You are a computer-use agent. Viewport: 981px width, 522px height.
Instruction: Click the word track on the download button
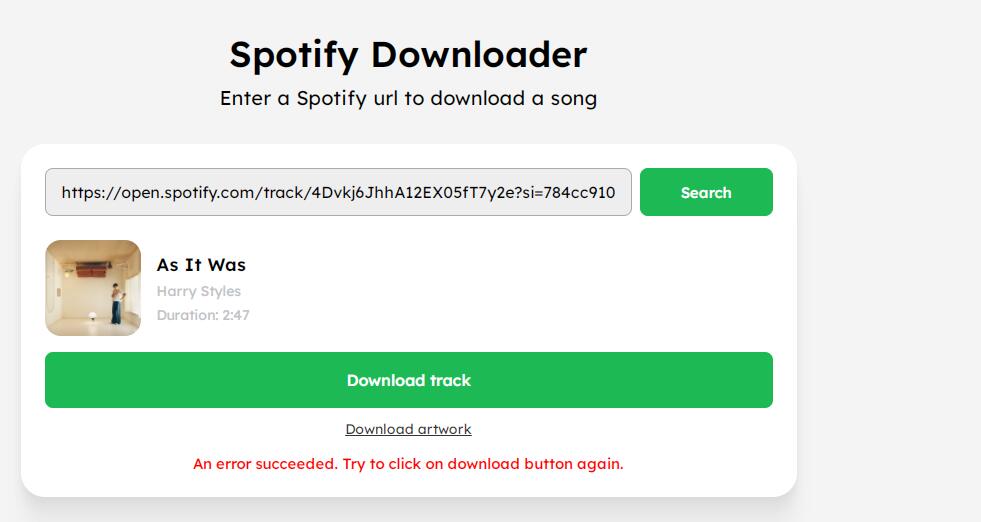[x=450, y=380]
